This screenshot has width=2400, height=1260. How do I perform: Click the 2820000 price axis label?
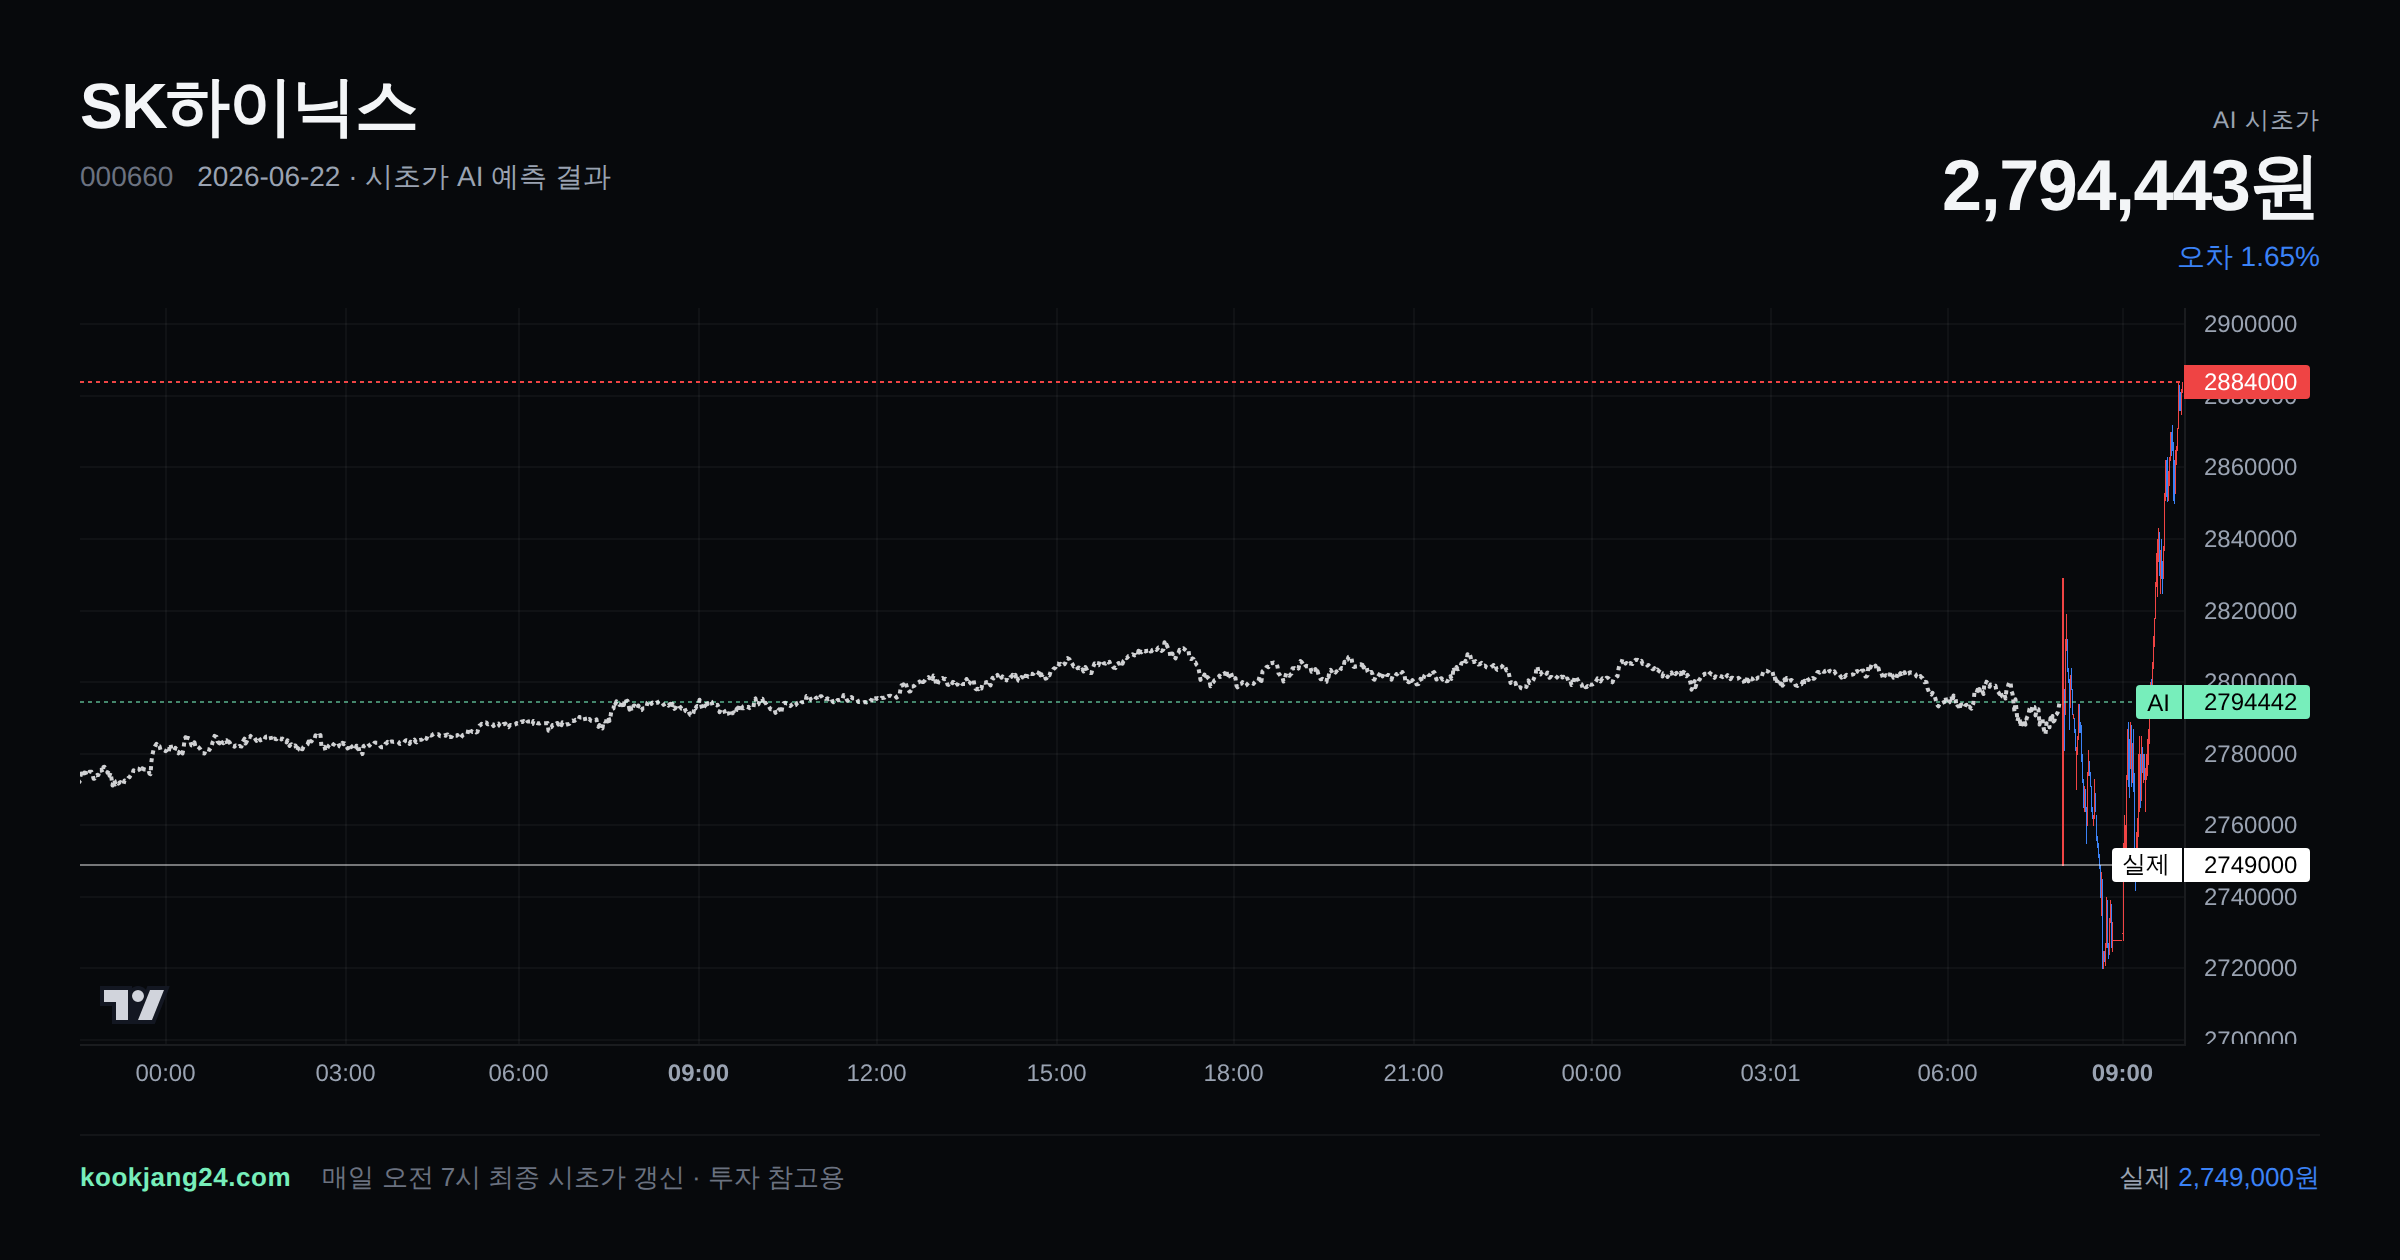pos(2250,611)
